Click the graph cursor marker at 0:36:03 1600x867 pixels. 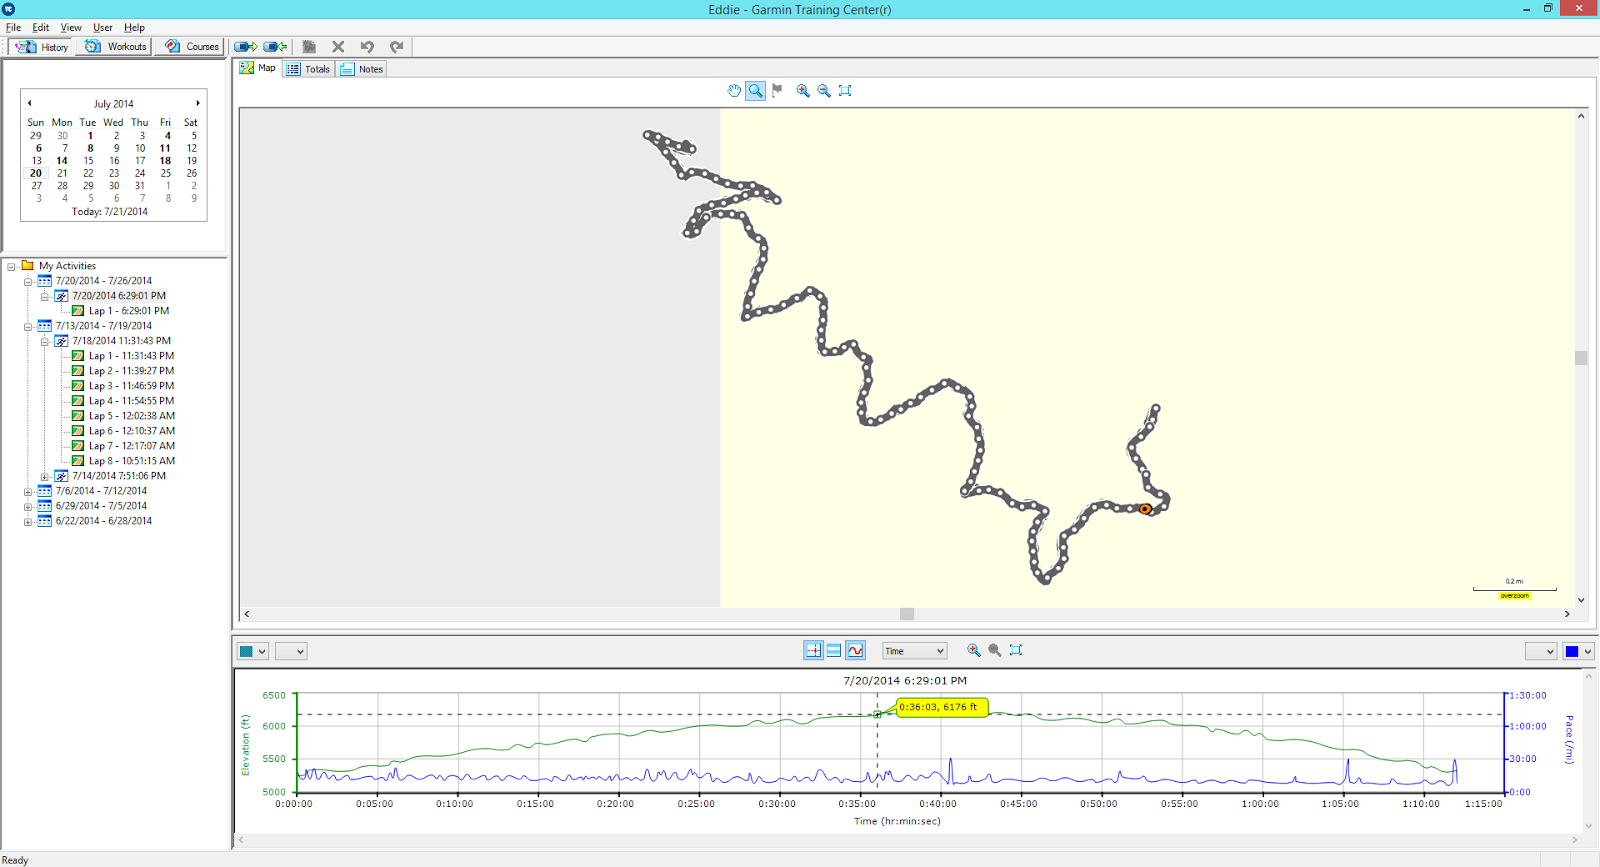878,714
